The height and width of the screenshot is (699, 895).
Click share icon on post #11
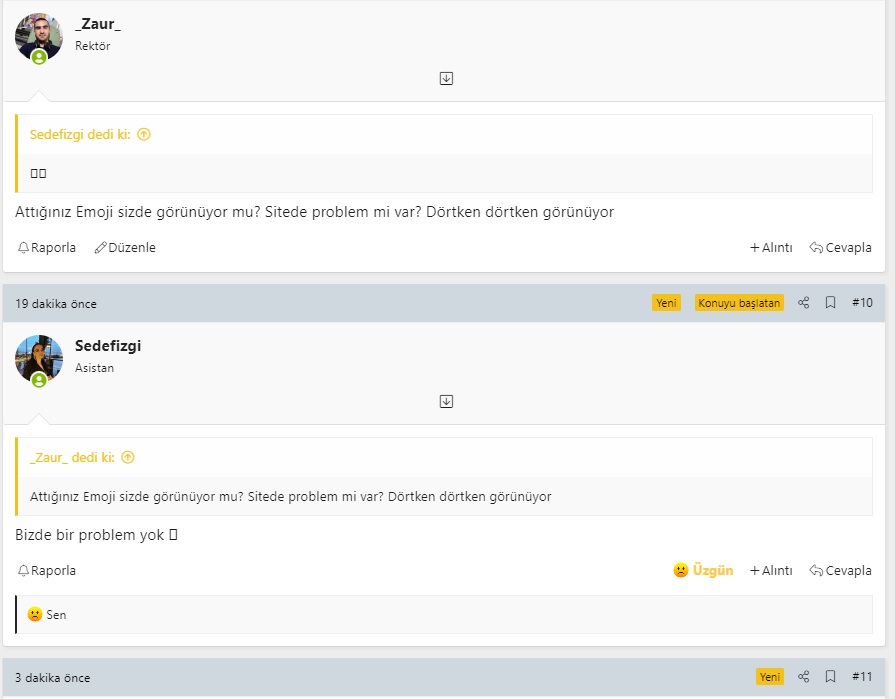804,677
